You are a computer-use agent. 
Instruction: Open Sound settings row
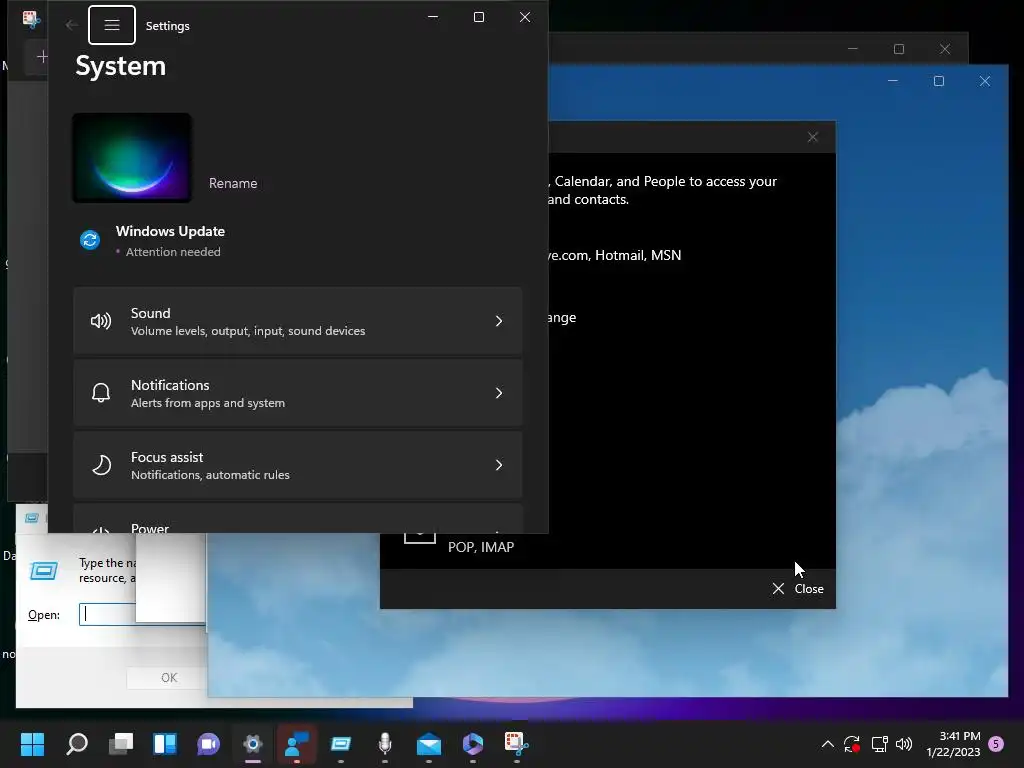click(298, 321)
